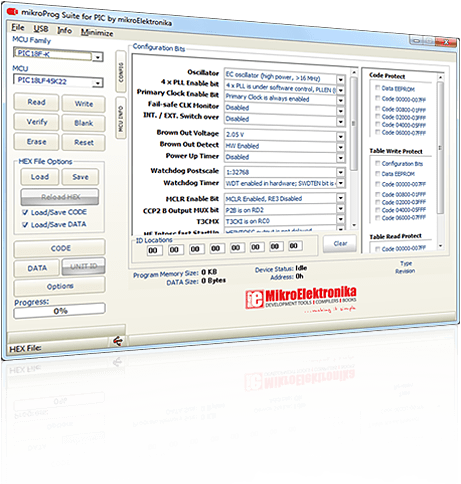
Task: Expand the T3CMX dropdown
Action: pyautogui.click(x=340, y=219)
